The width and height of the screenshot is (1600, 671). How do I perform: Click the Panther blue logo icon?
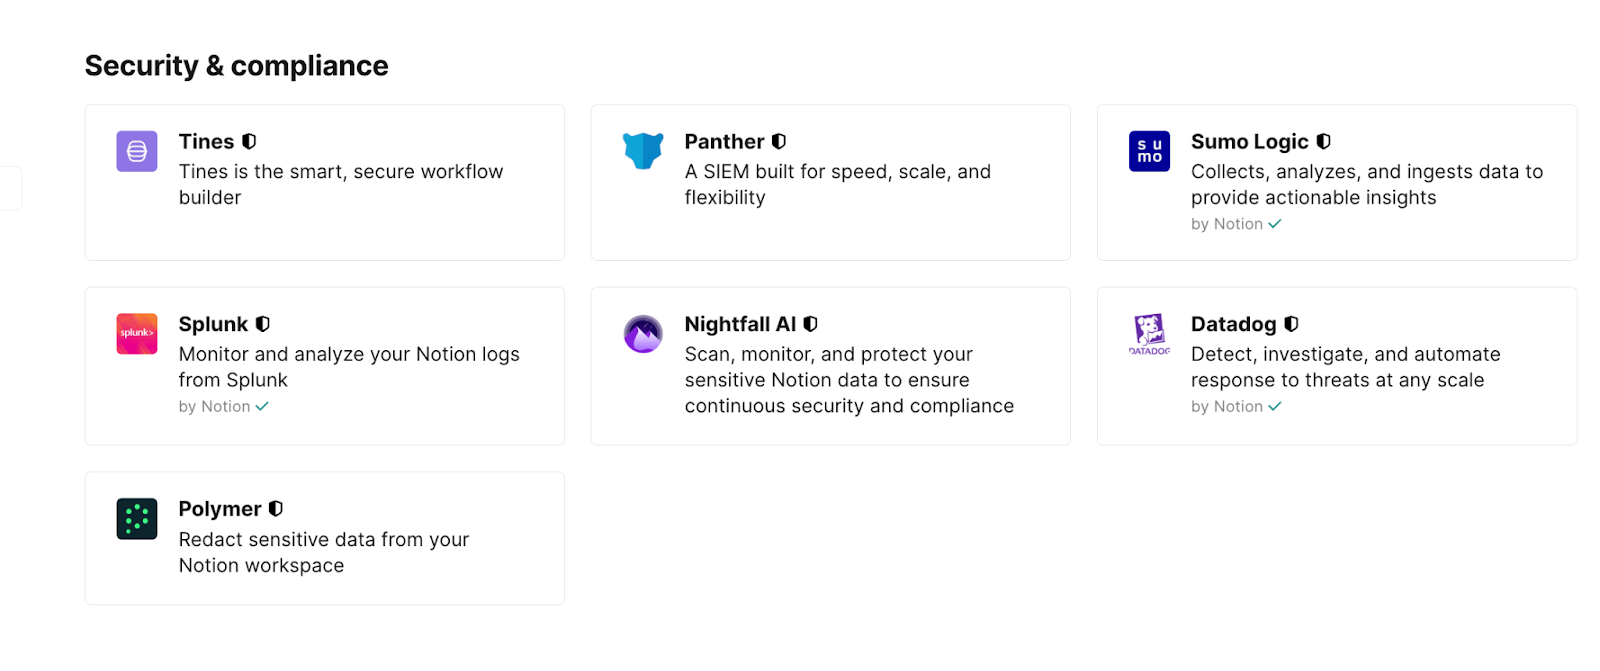[x=642, y=151]
